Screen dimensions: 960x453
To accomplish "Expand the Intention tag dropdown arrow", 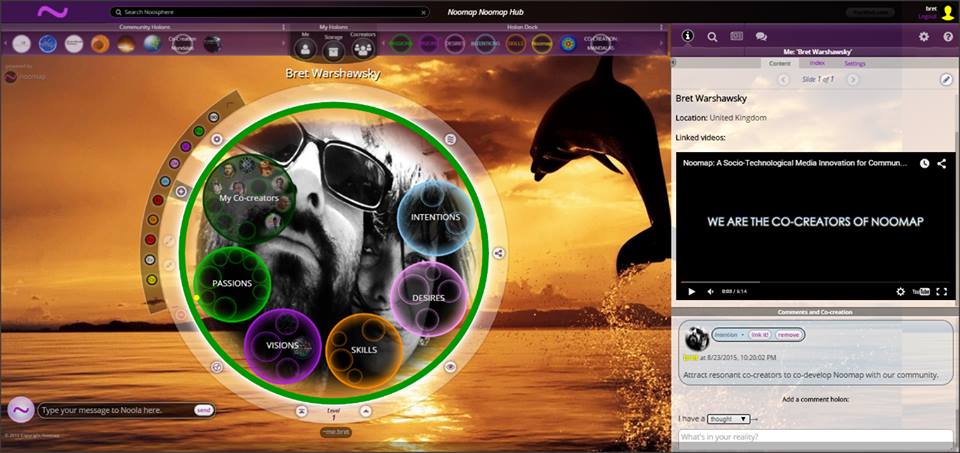I will coord(743,335).
